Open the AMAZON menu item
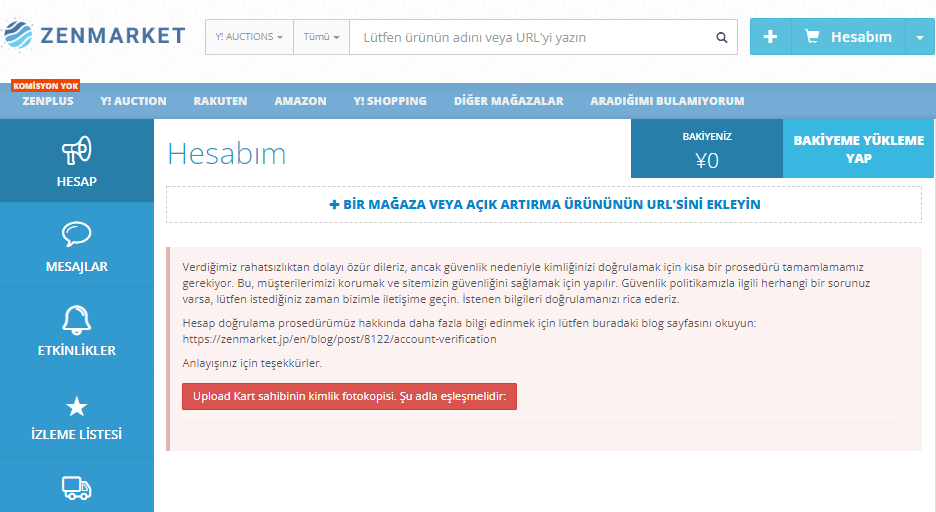936x512 pixels. tap(300, 101)
